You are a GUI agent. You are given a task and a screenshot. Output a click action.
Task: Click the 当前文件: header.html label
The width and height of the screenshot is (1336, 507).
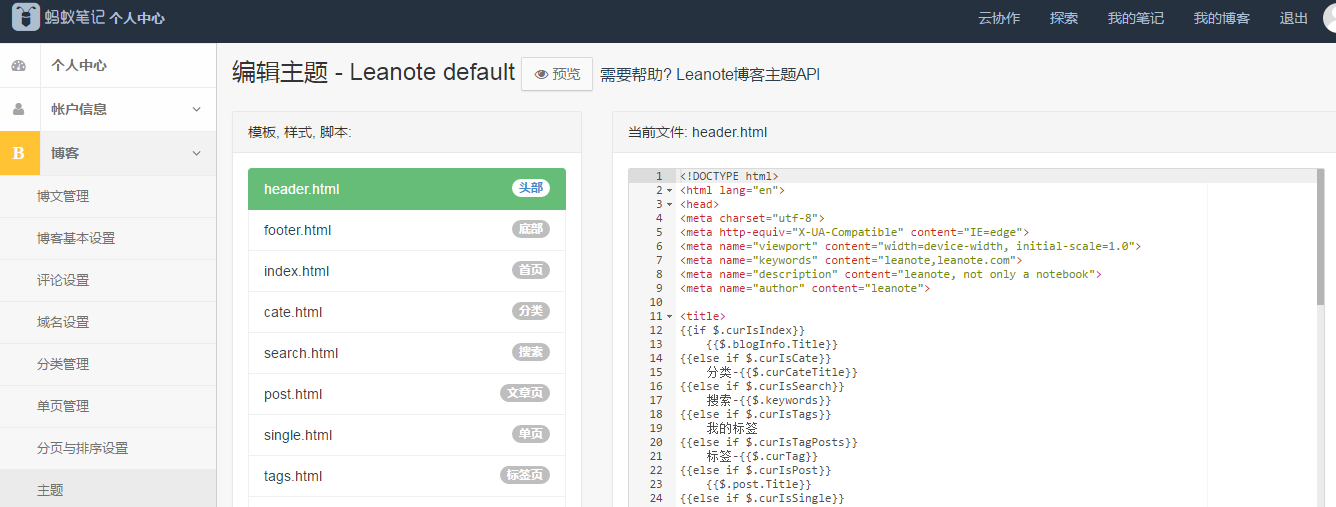point(698,132)
